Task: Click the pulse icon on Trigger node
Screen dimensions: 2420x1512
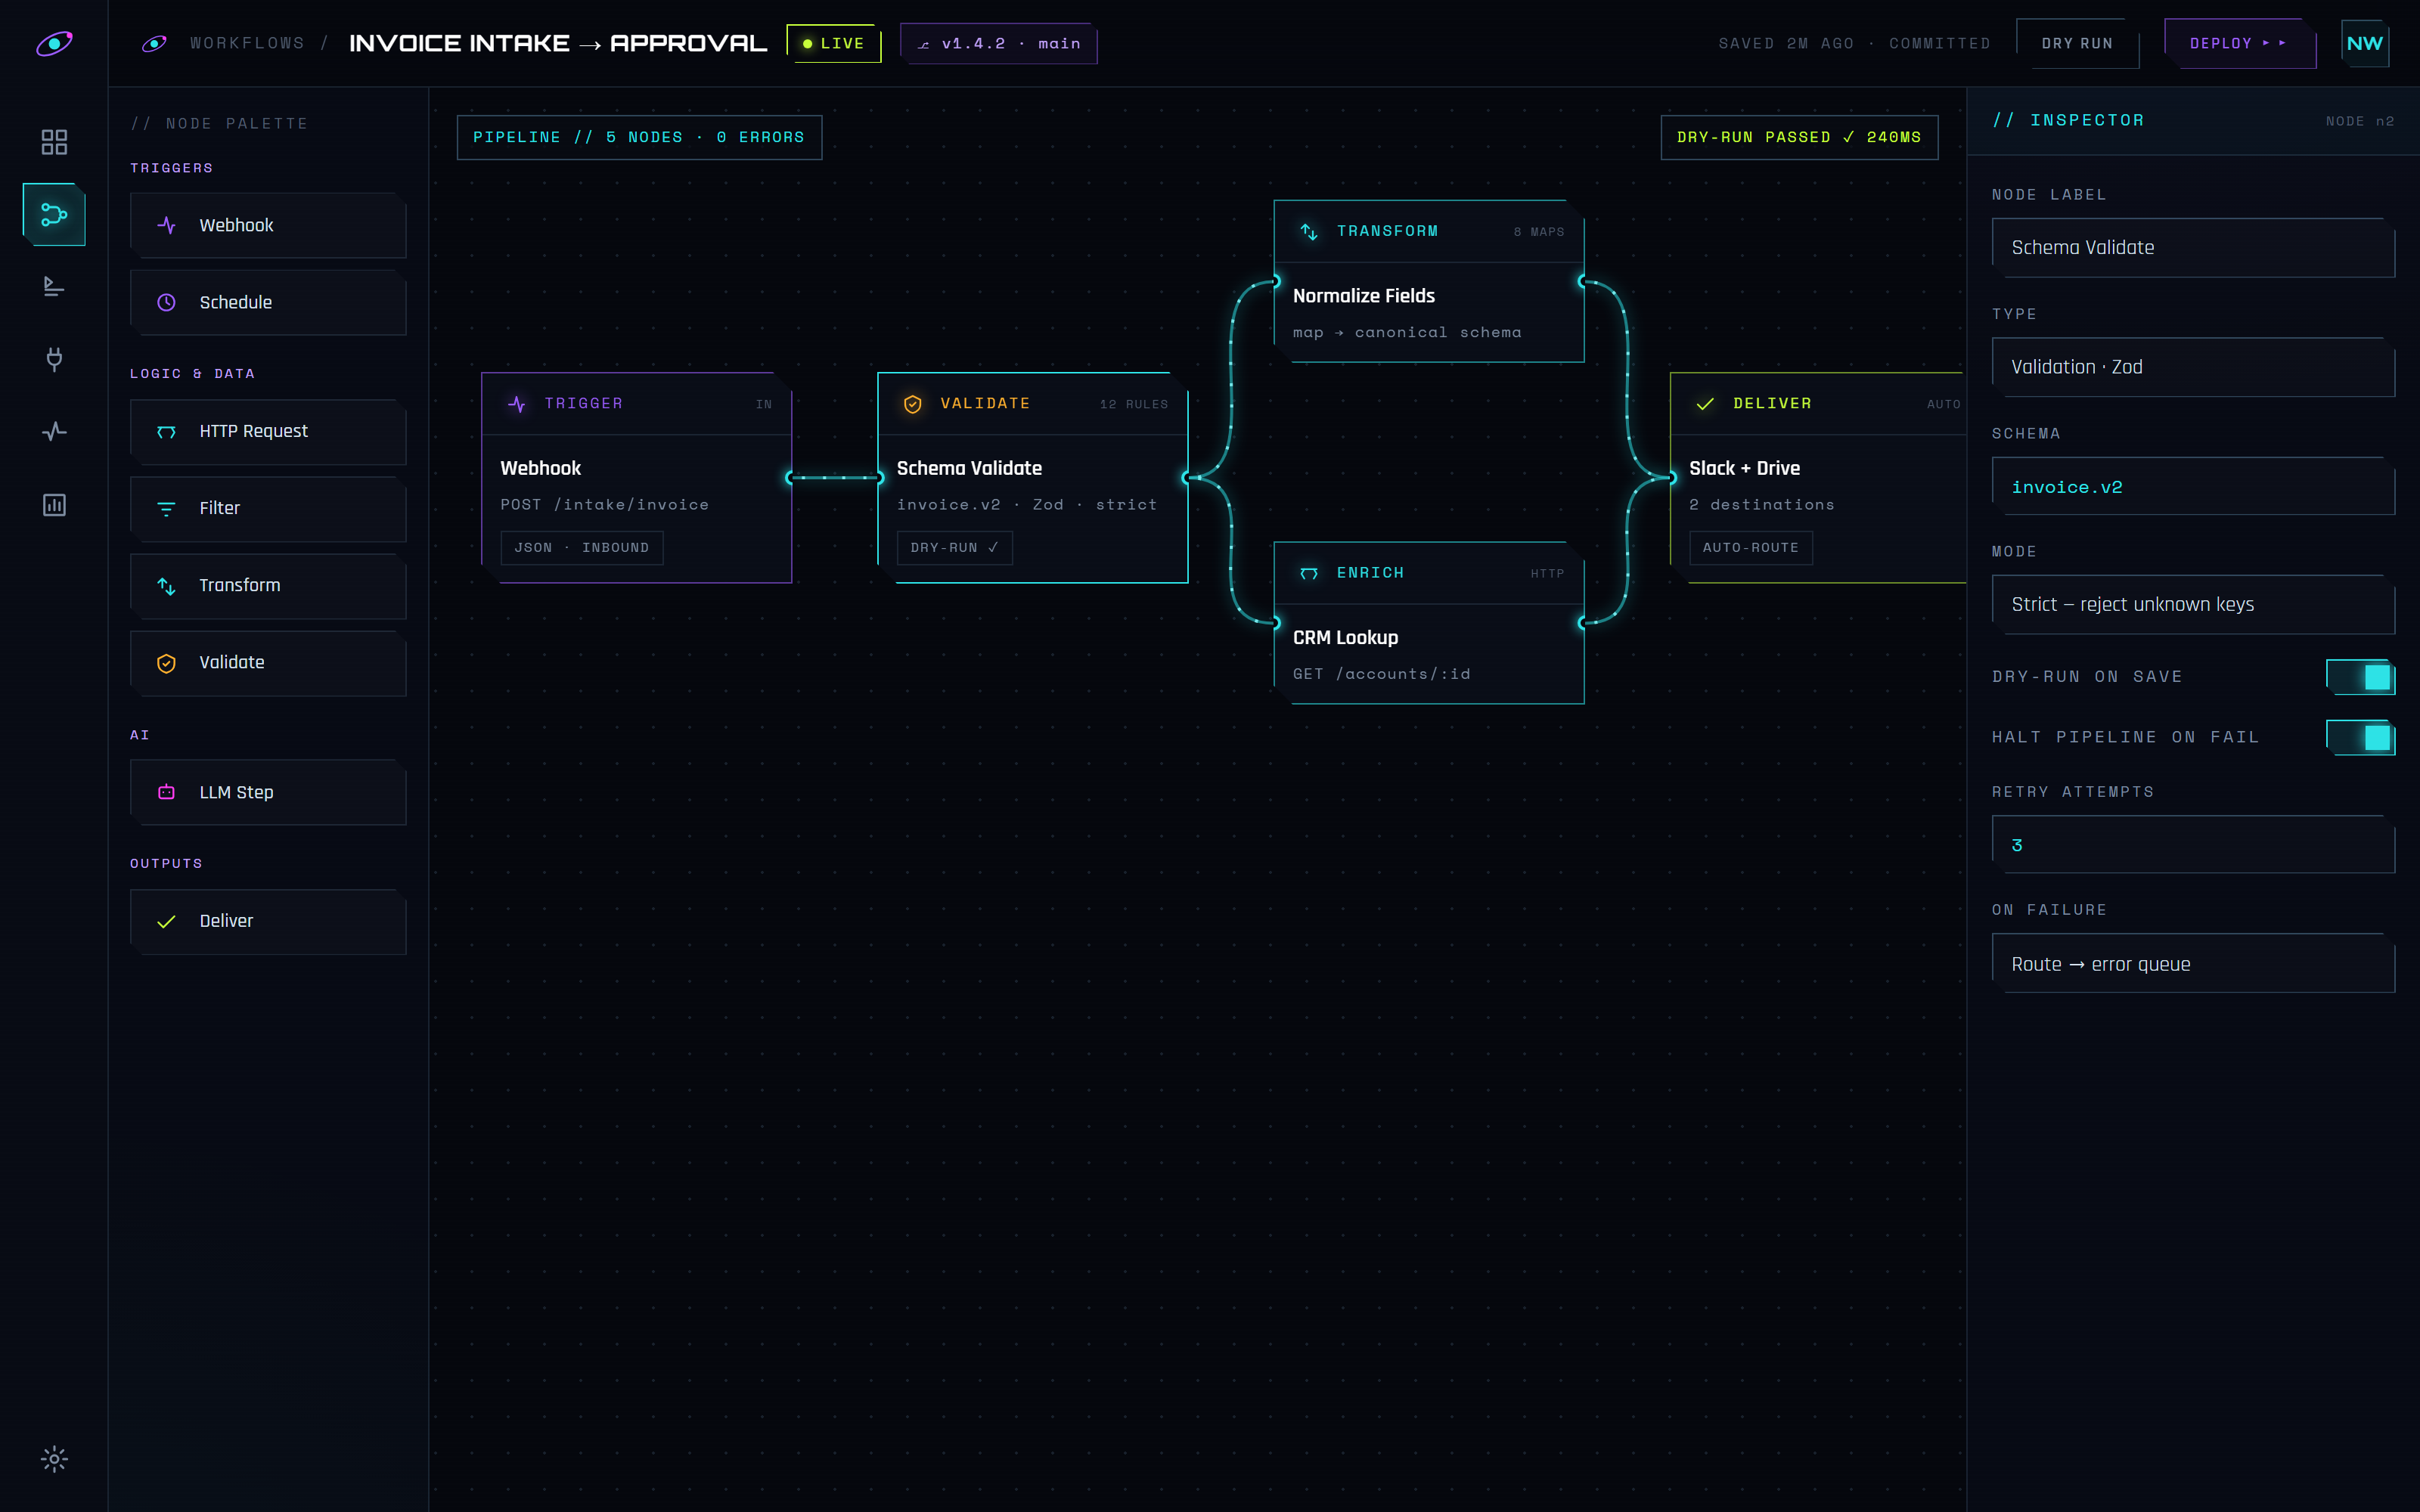Action: (x=517, y=404)
